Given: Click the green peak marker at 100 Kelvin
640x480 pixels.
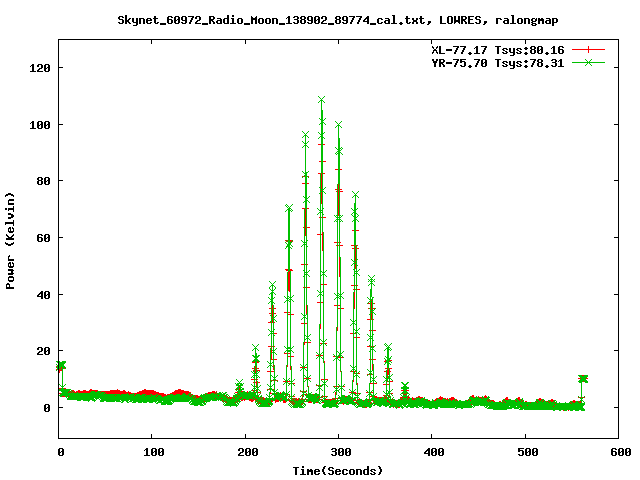Looking at the screenshot, I should pos(338,125).
